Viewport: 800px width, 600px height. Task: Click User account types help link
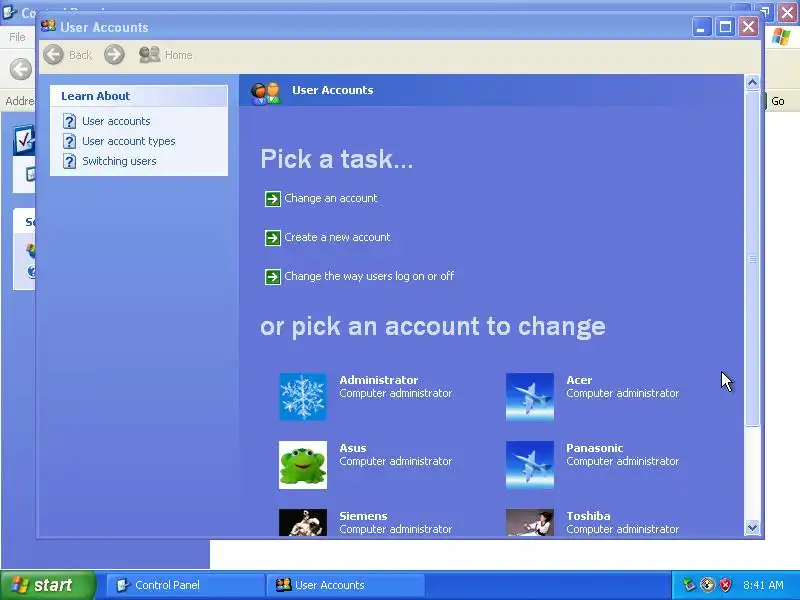129,141
